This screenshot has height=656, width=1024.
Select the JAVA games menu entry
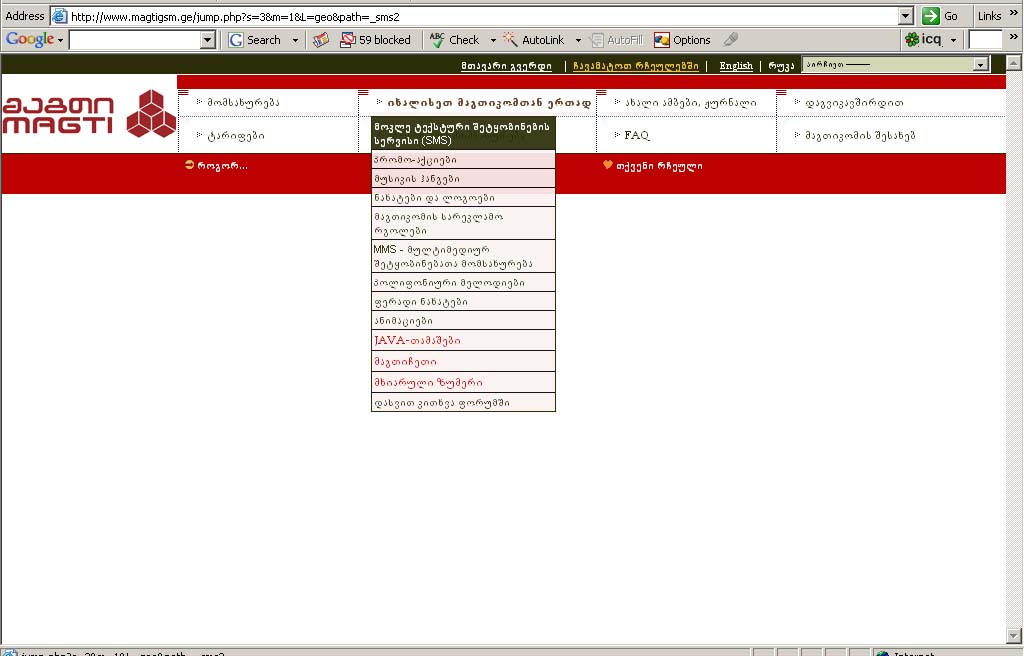tap(416, 341)
